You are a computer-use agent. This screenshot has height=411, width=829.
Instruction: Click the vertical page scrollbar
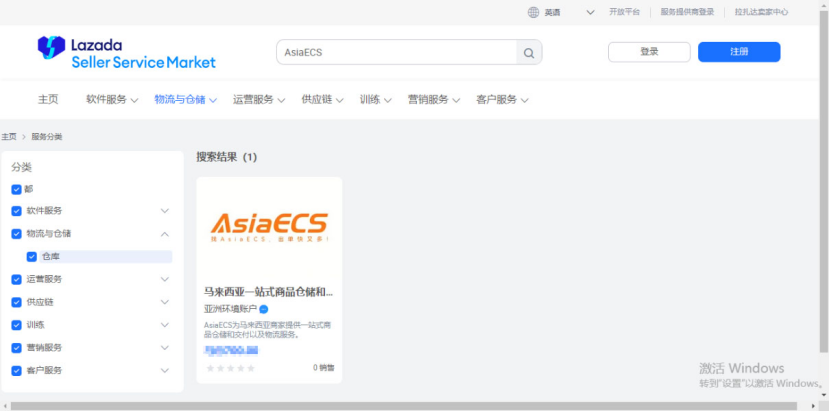(824, 180)
